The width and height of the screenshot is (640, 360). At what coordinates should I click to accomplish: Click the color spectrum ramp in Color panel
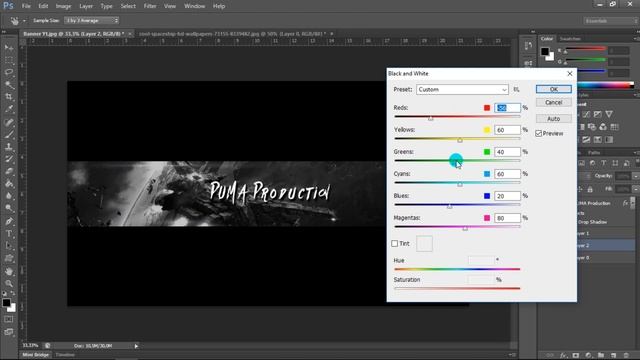[x=606, y=85]
